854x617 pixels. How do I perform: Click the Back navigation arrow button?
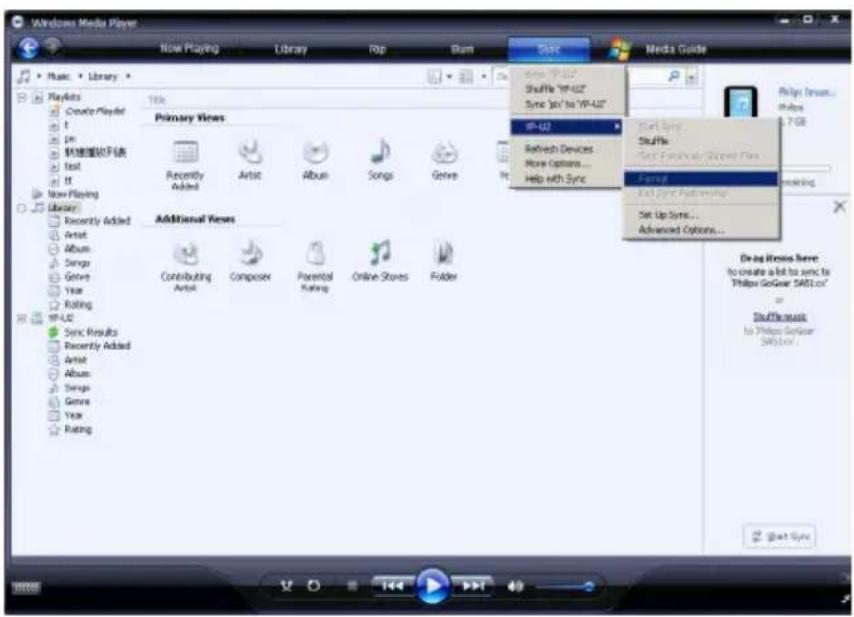(x=28, y=48)
